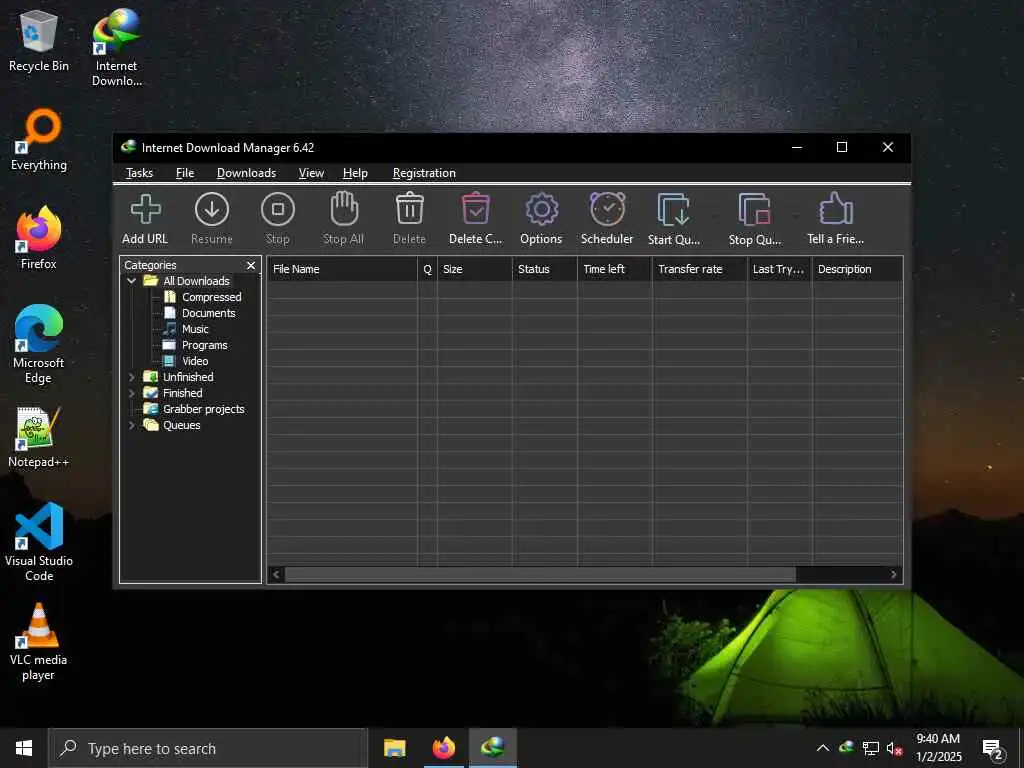Click the Add URL toolbar icon

click(x=145, y=210)
